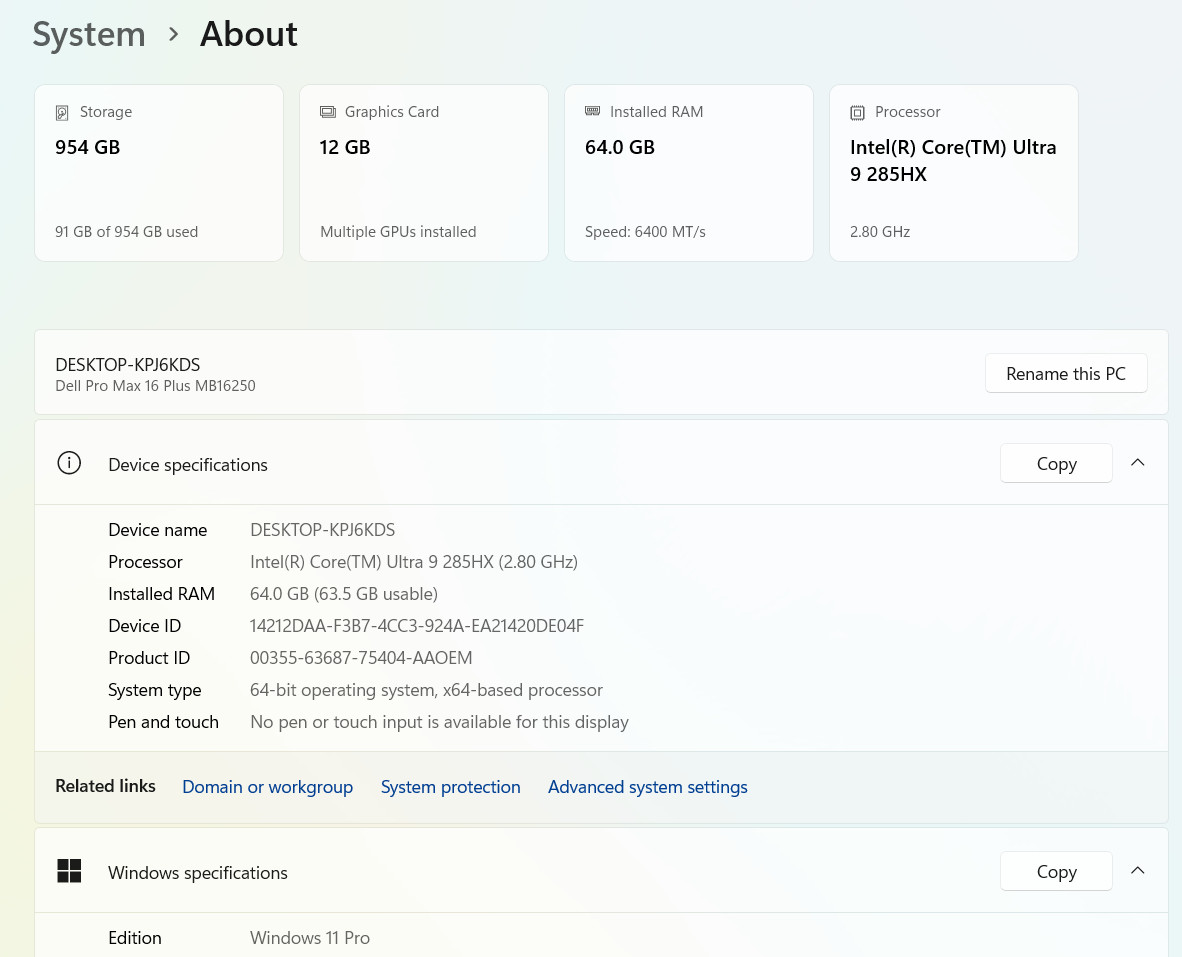
Task: Open the System protection link
Action: tap(451, 787)
